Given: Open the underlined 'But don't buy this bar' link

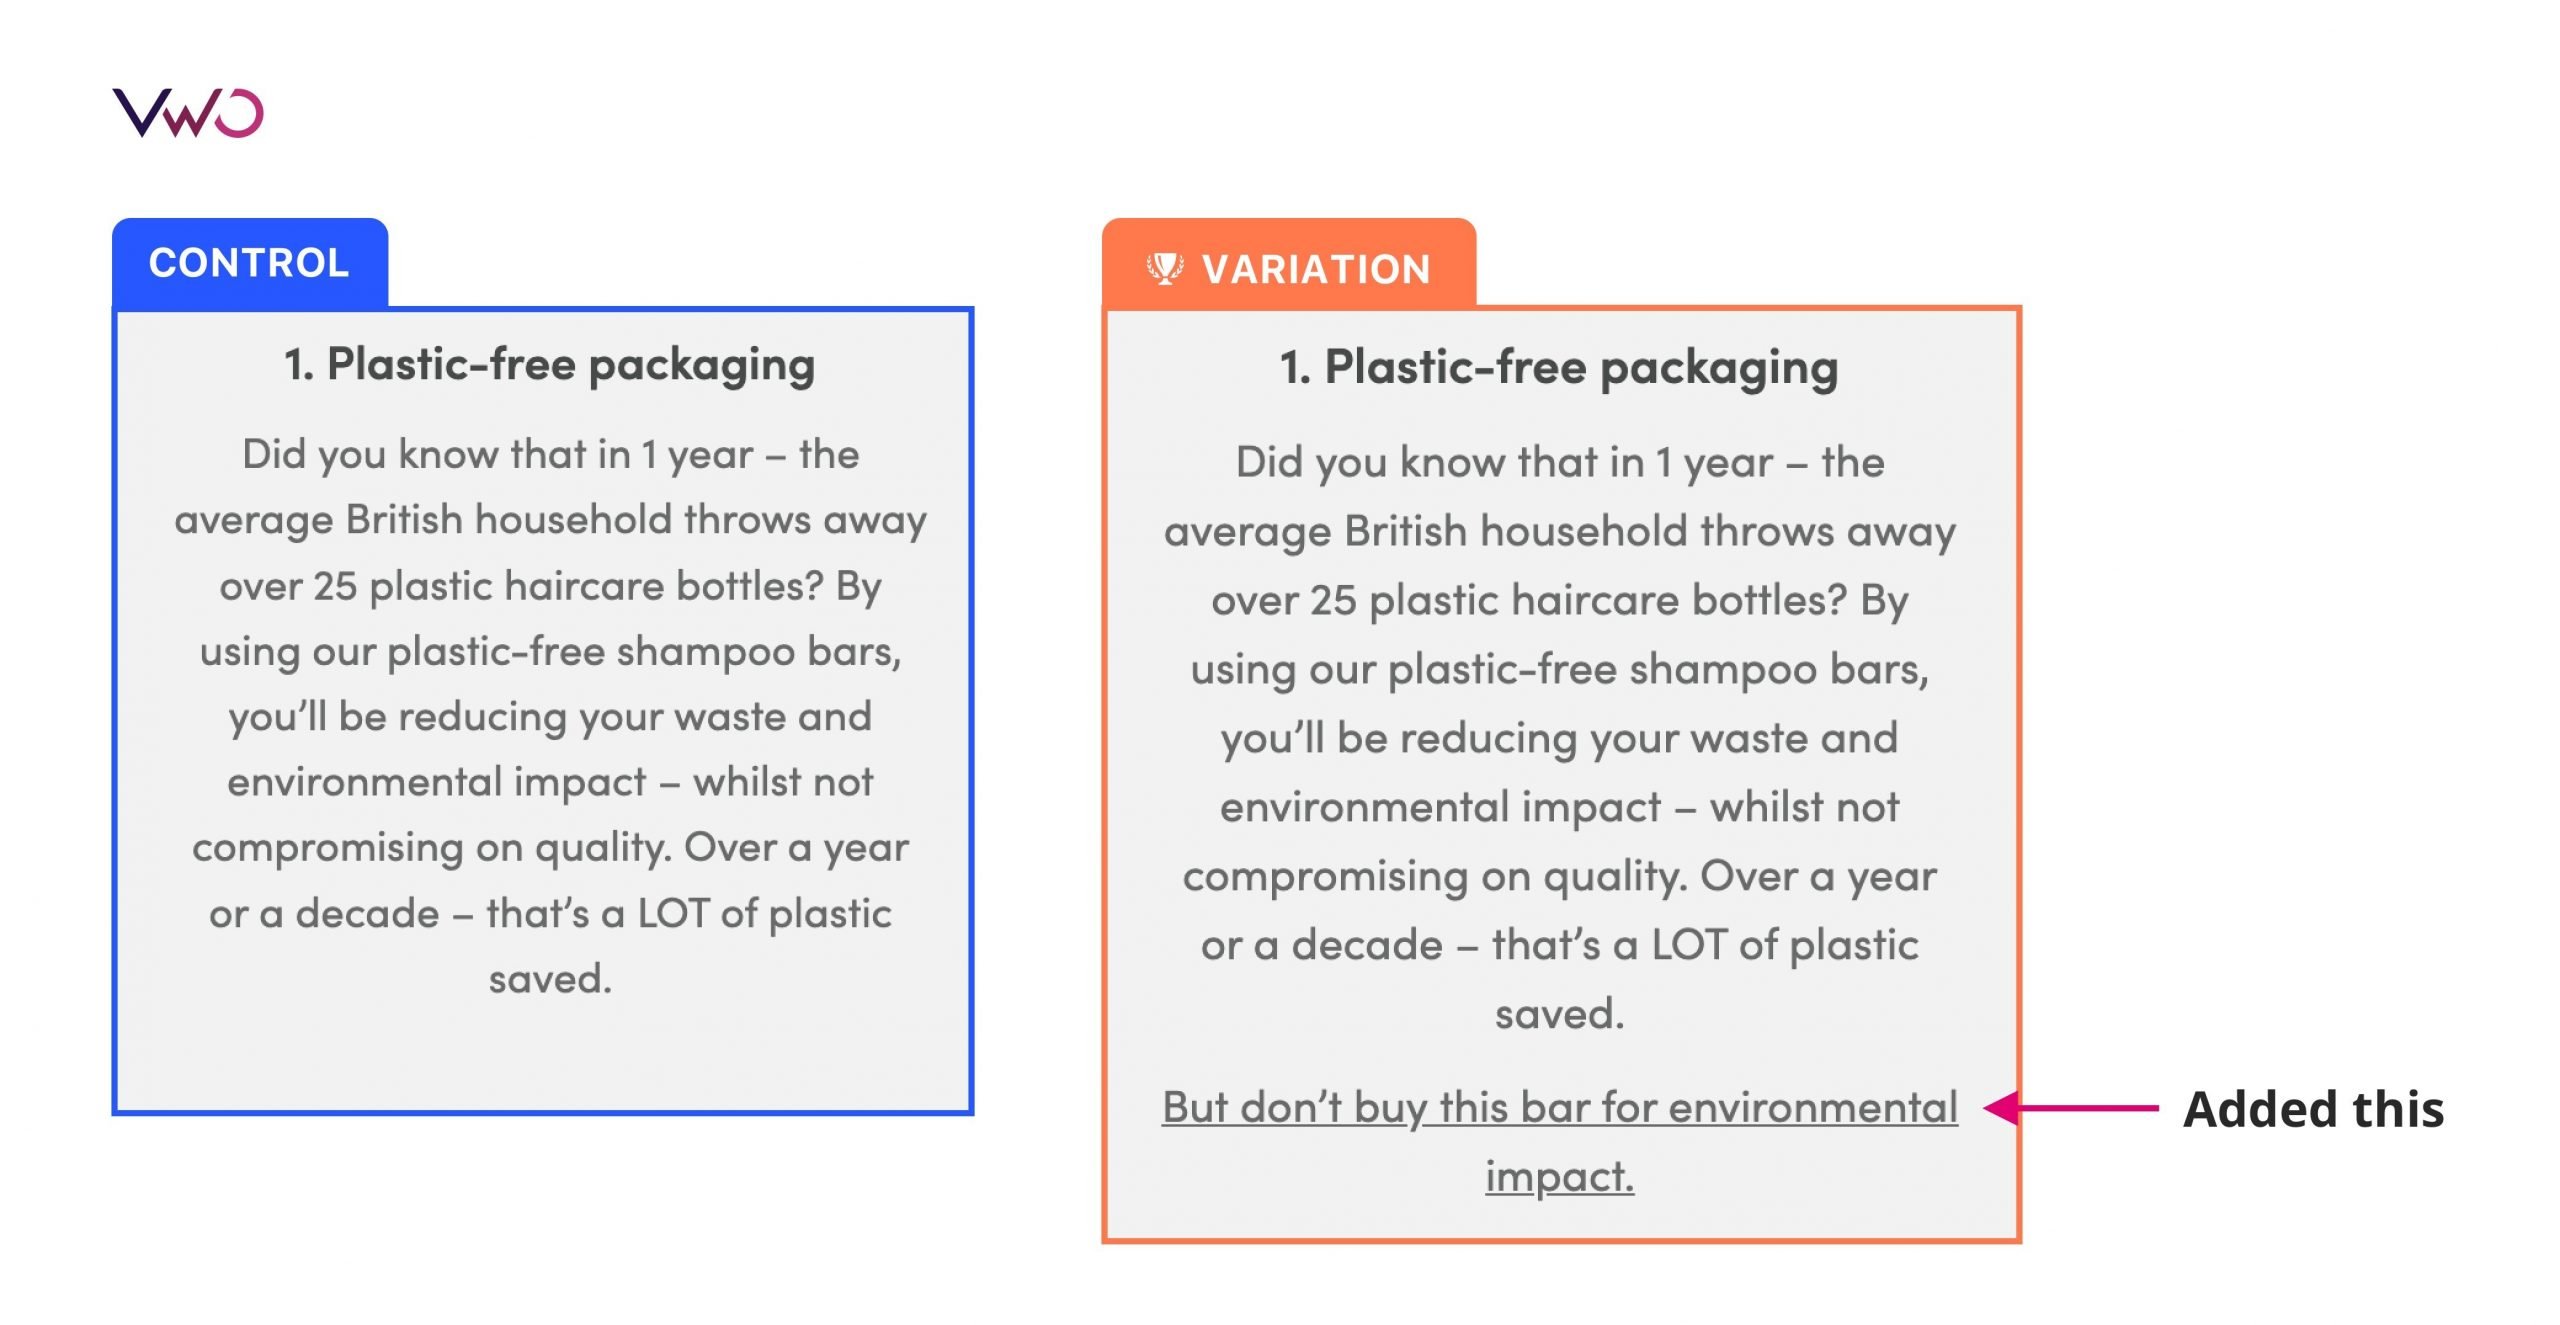Looking at the screenshot, I should pyautogui.click(x=1560, y=1141).
